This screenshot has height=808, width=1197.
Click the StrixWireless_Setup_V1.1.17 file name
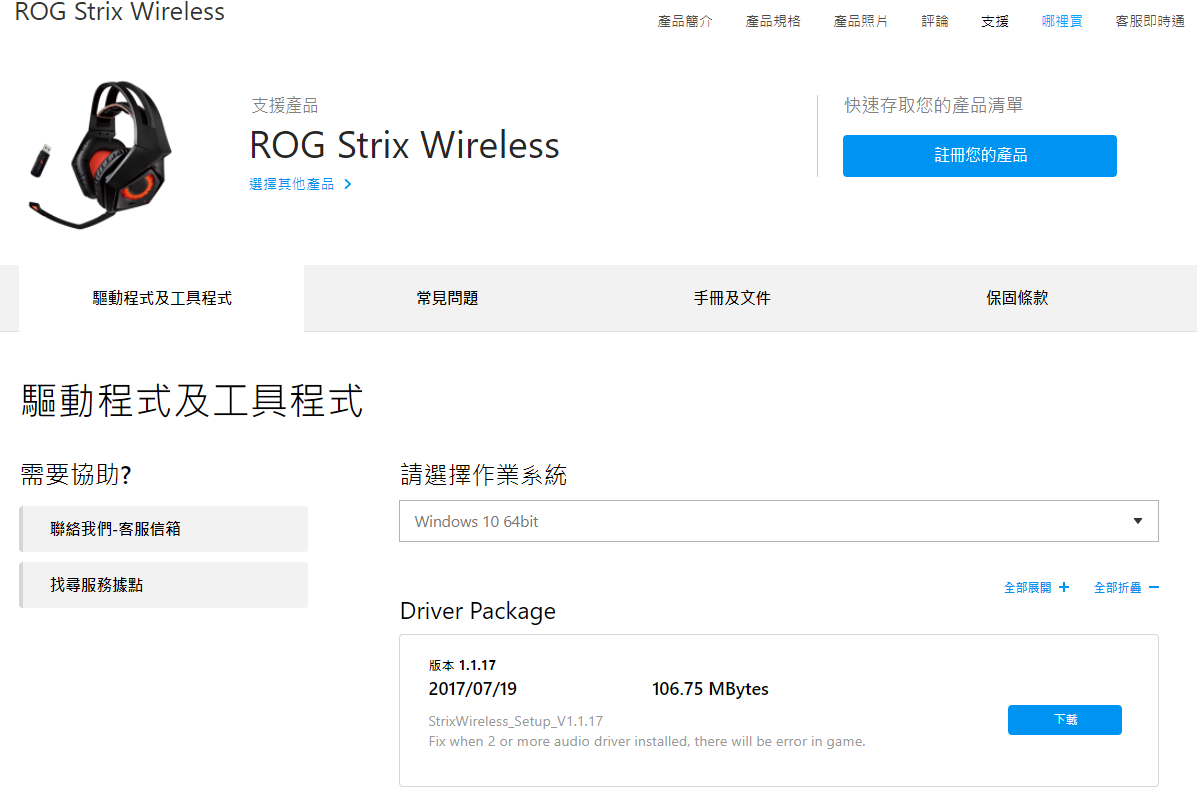[x=515, y=721]
